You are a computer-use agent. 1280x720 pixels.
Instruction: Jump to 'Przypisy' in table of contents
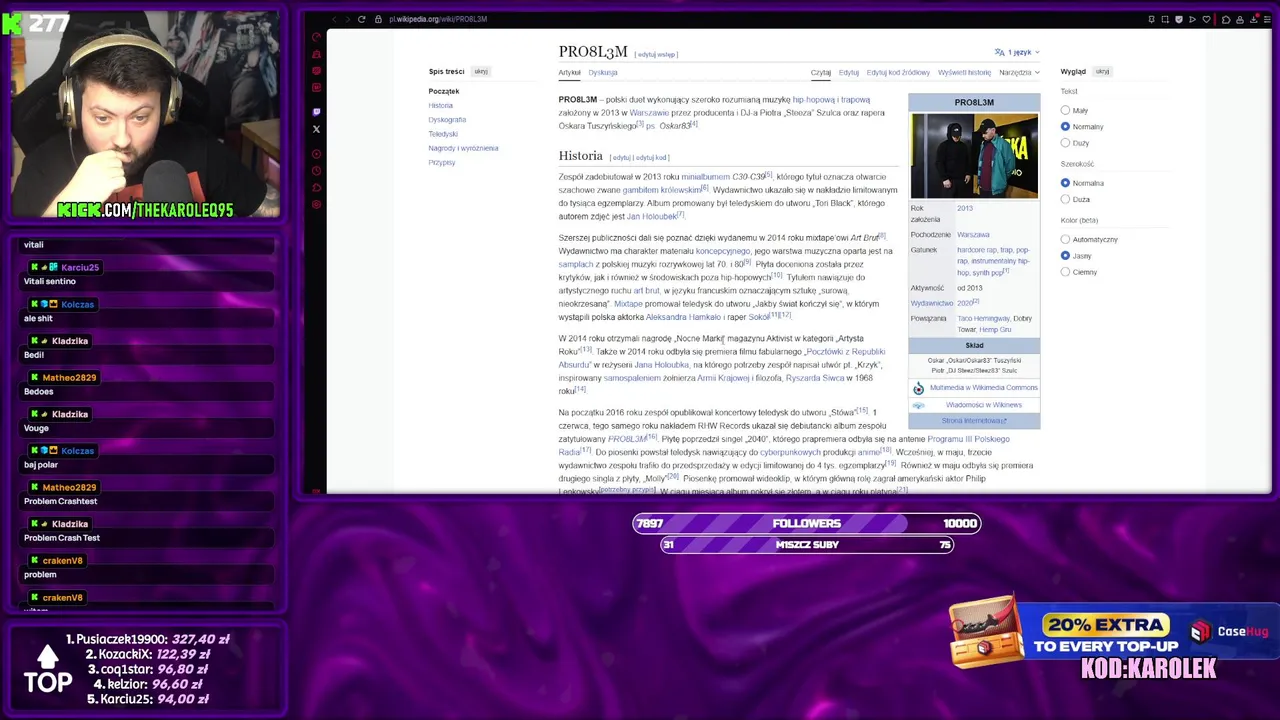[442, 162]
